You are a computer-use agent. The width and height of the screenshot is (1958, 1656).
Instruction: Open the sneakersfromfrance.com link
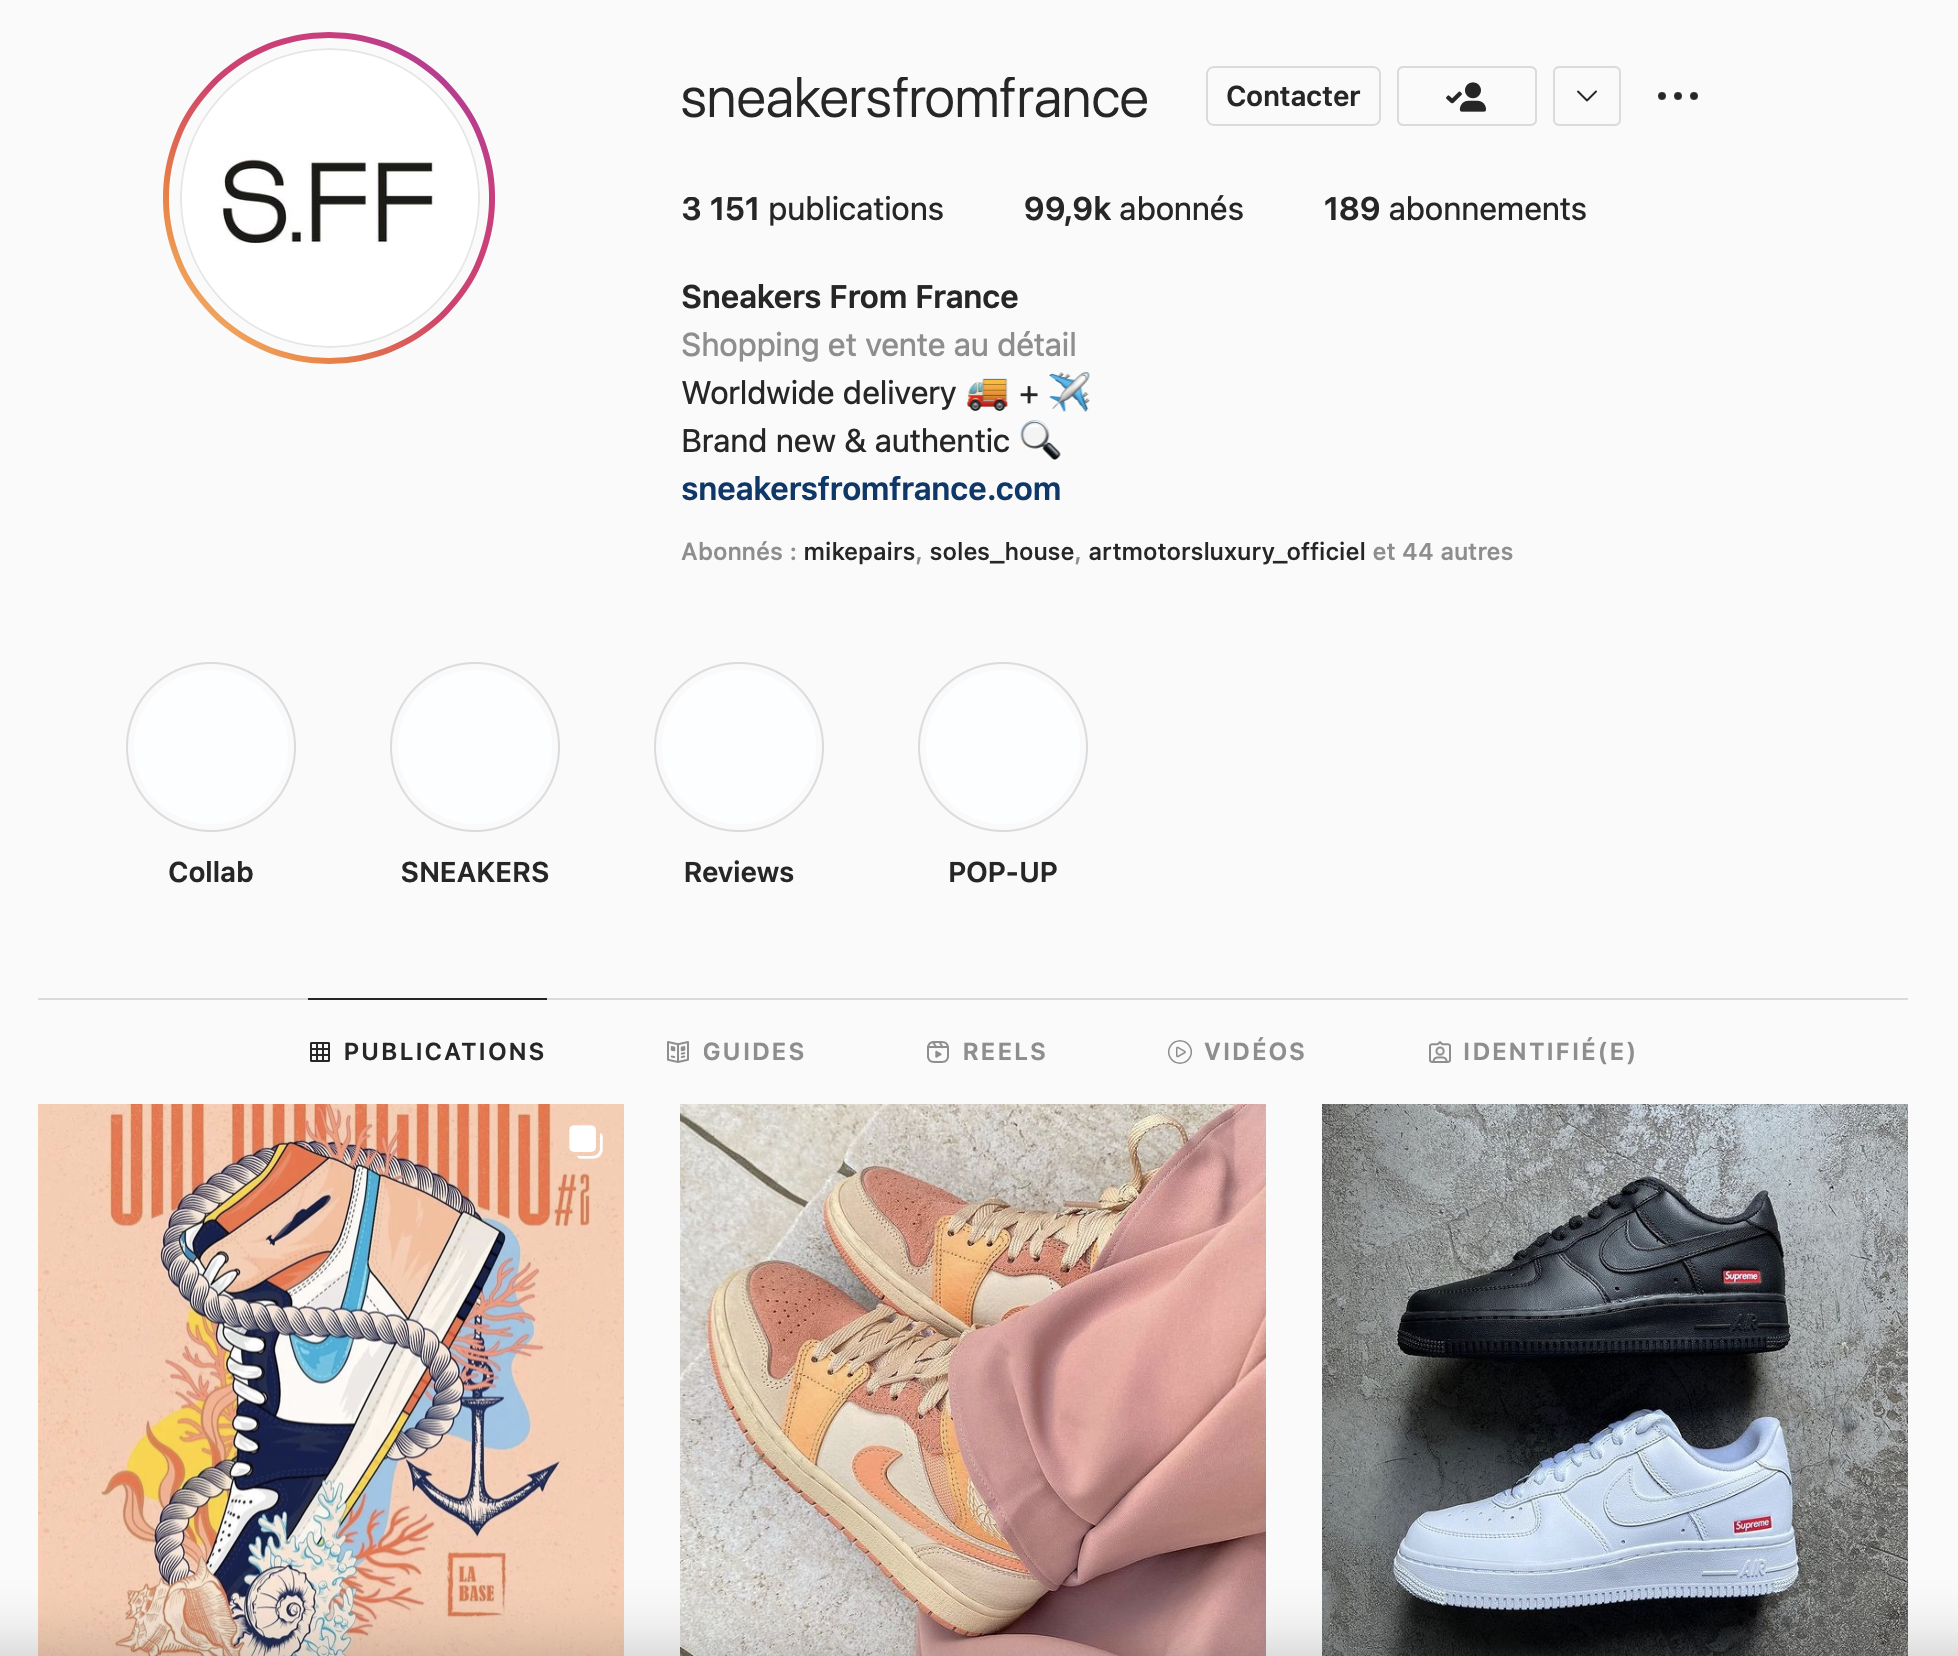pyautogui.click(x=871, y=489)
